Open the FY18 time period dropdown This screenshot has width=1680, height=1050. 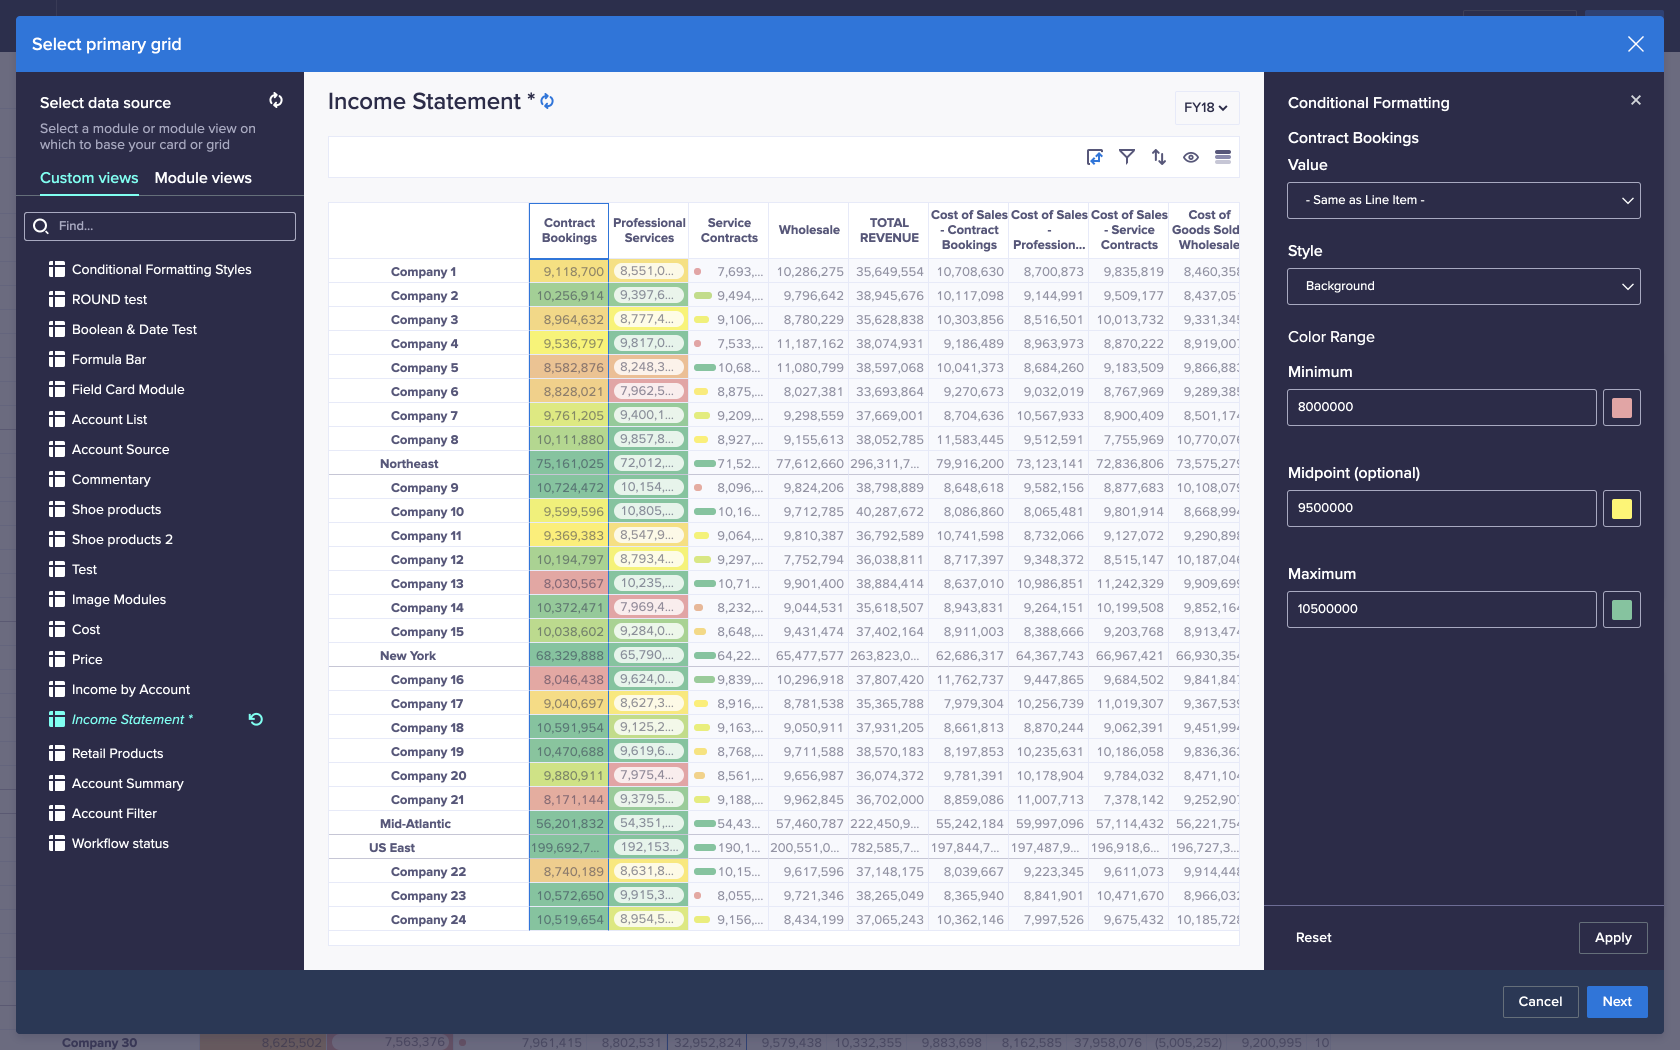pos(1207,108)
